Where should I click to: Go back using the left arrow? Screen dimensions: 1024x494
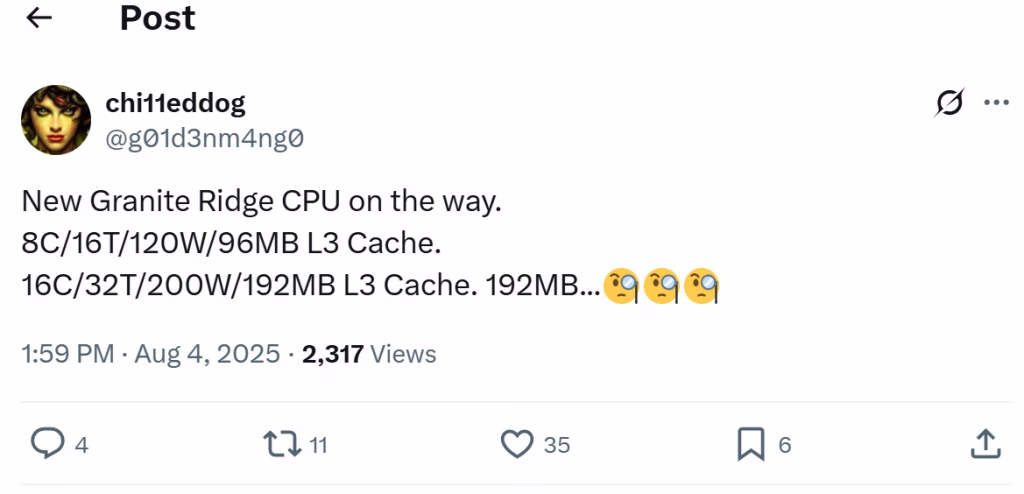pyautogui.click(x=39, y=19)
